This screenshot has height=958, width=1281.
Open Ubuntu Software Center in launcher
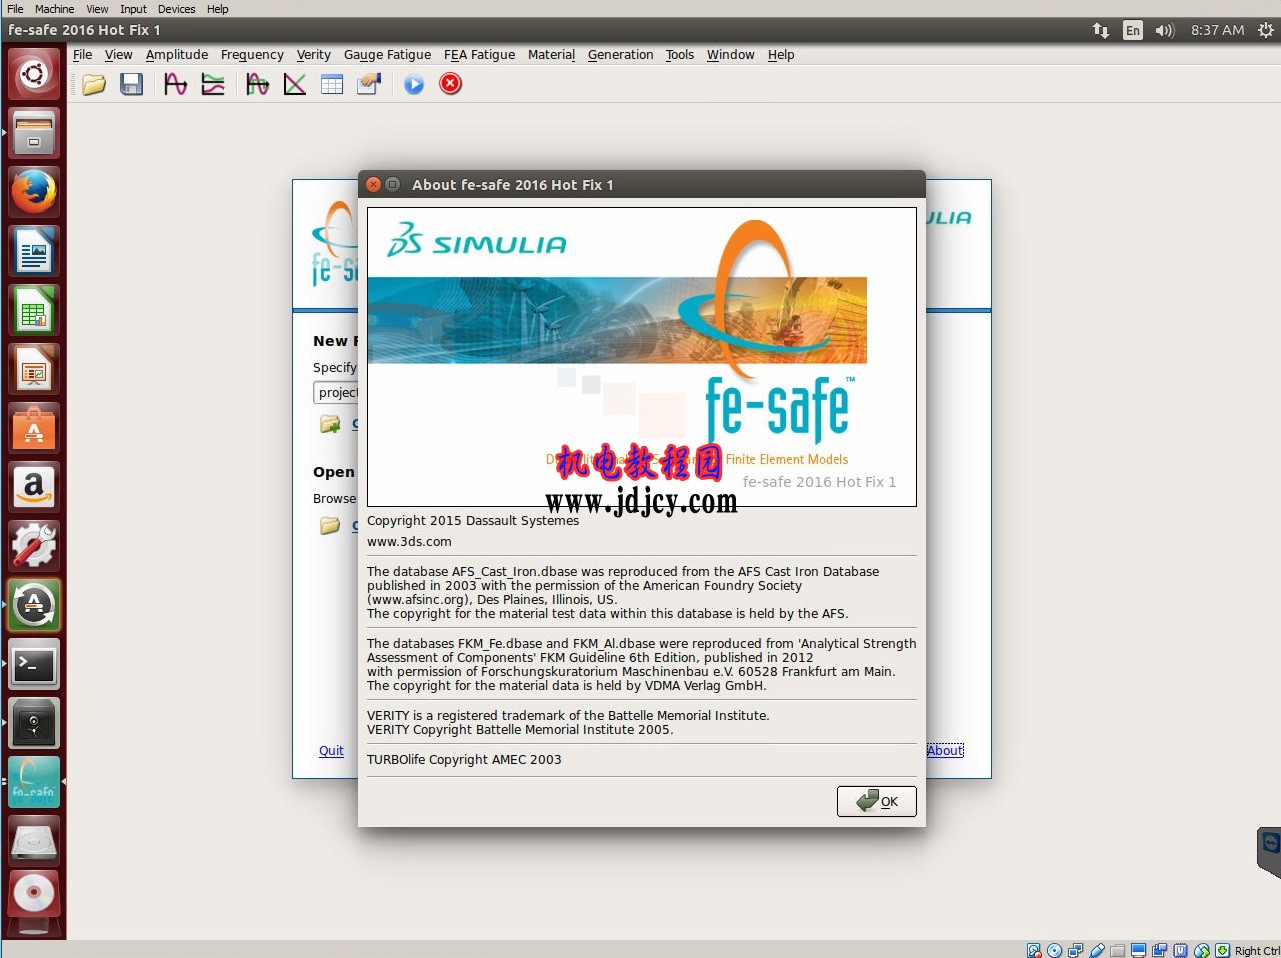coord(34,428)
